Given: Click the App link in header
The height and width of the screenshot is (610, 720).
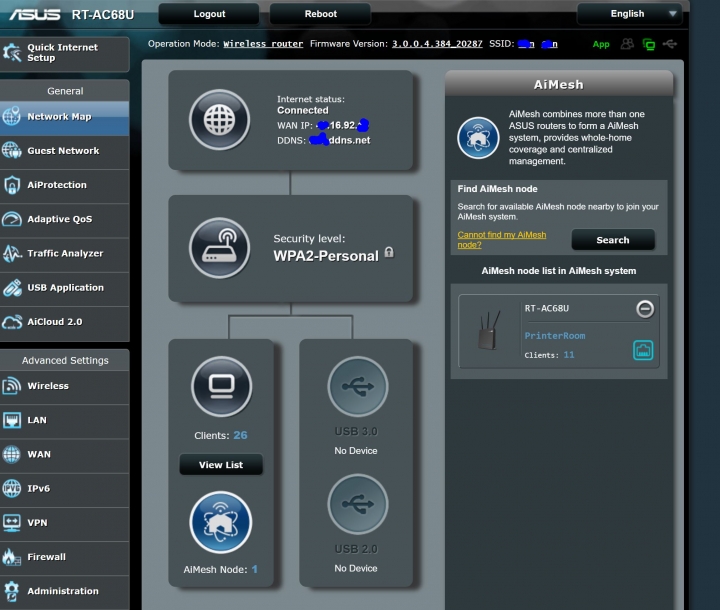Looking at the screenshot, I should pos(601,44).
